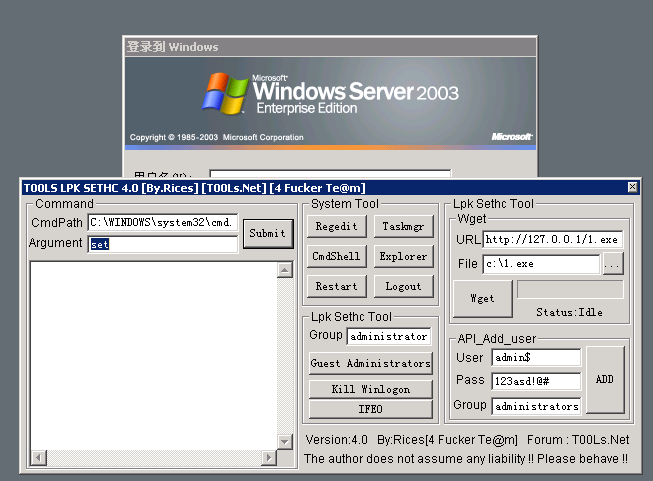Close the TOOLS LPK SETHC window
This screenshot has width=653, height=481.
(x=632, y=187)
